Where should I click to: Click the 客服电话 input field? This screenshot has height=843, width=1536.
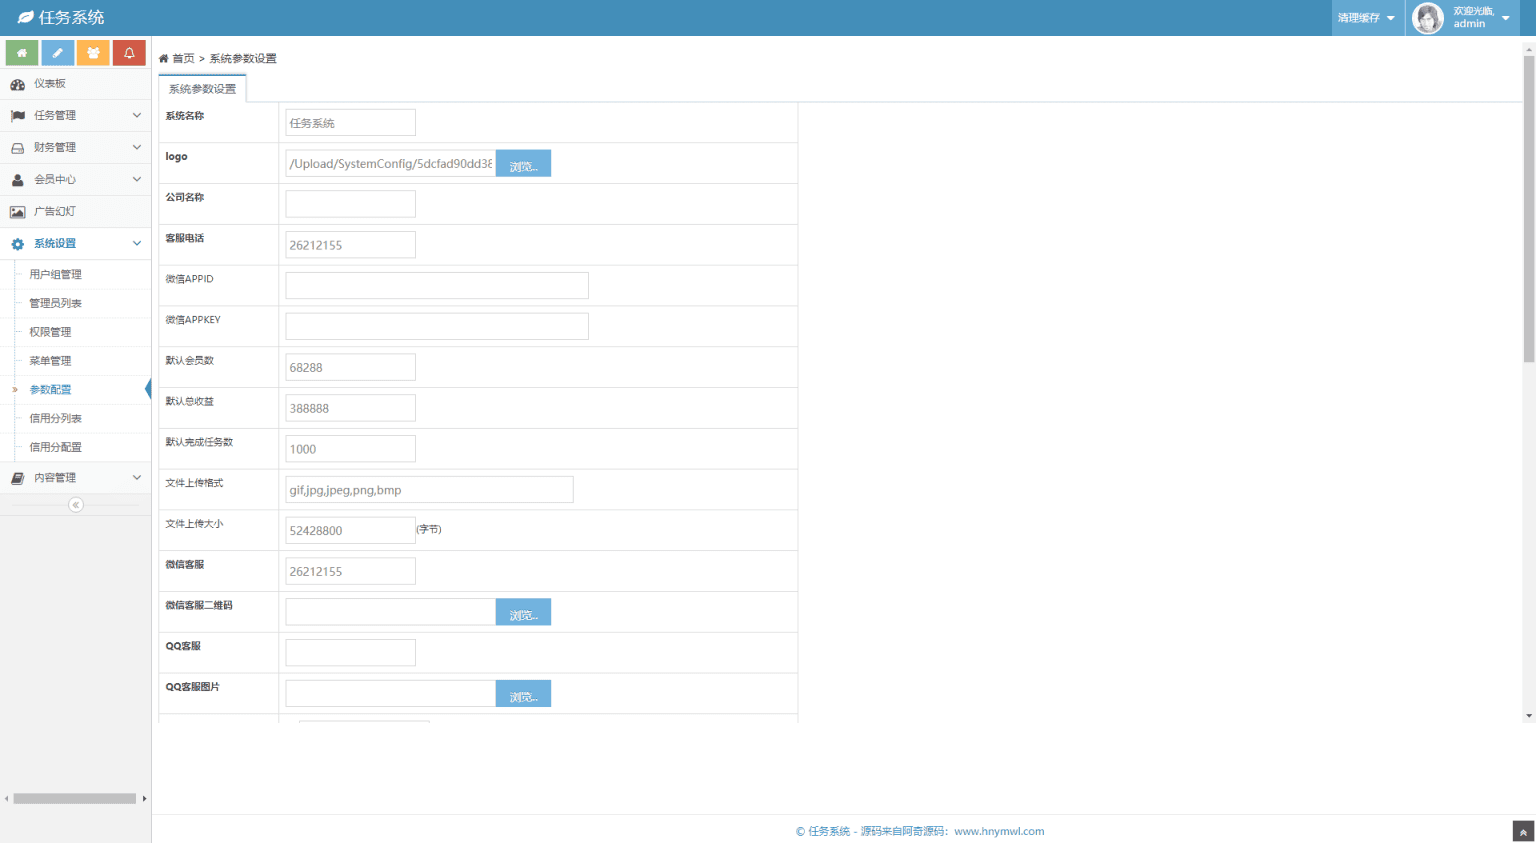pyautogui.click(x=350, y=245)
